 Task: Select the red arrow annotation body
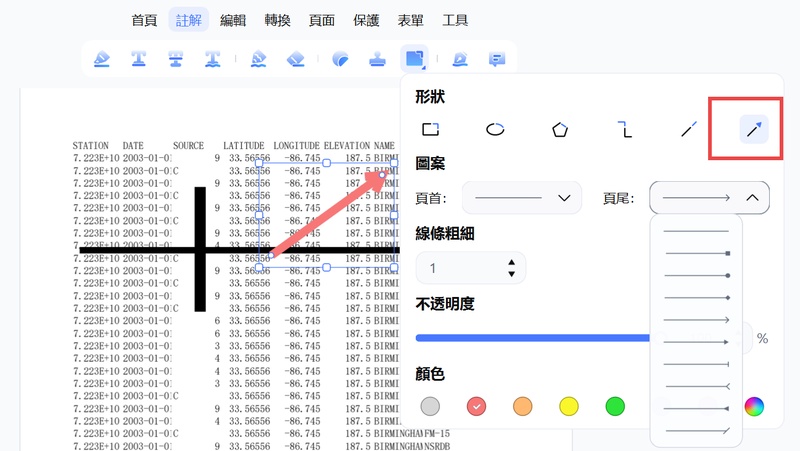click(327, 215)
